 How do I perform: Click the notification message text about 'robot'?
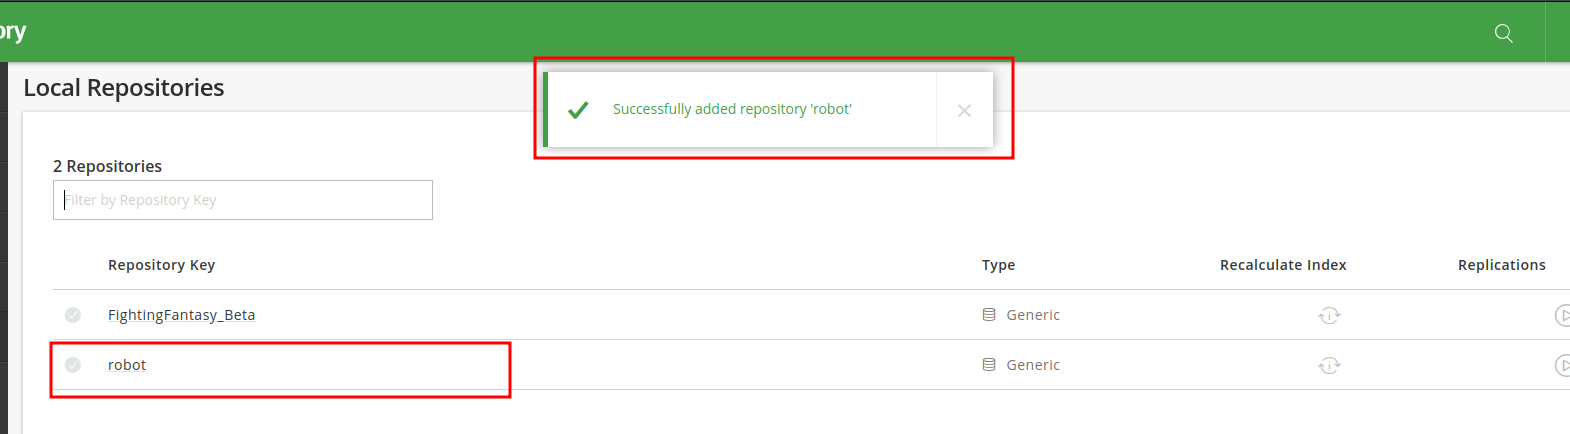pyautogui.click(x=732, y=109)
